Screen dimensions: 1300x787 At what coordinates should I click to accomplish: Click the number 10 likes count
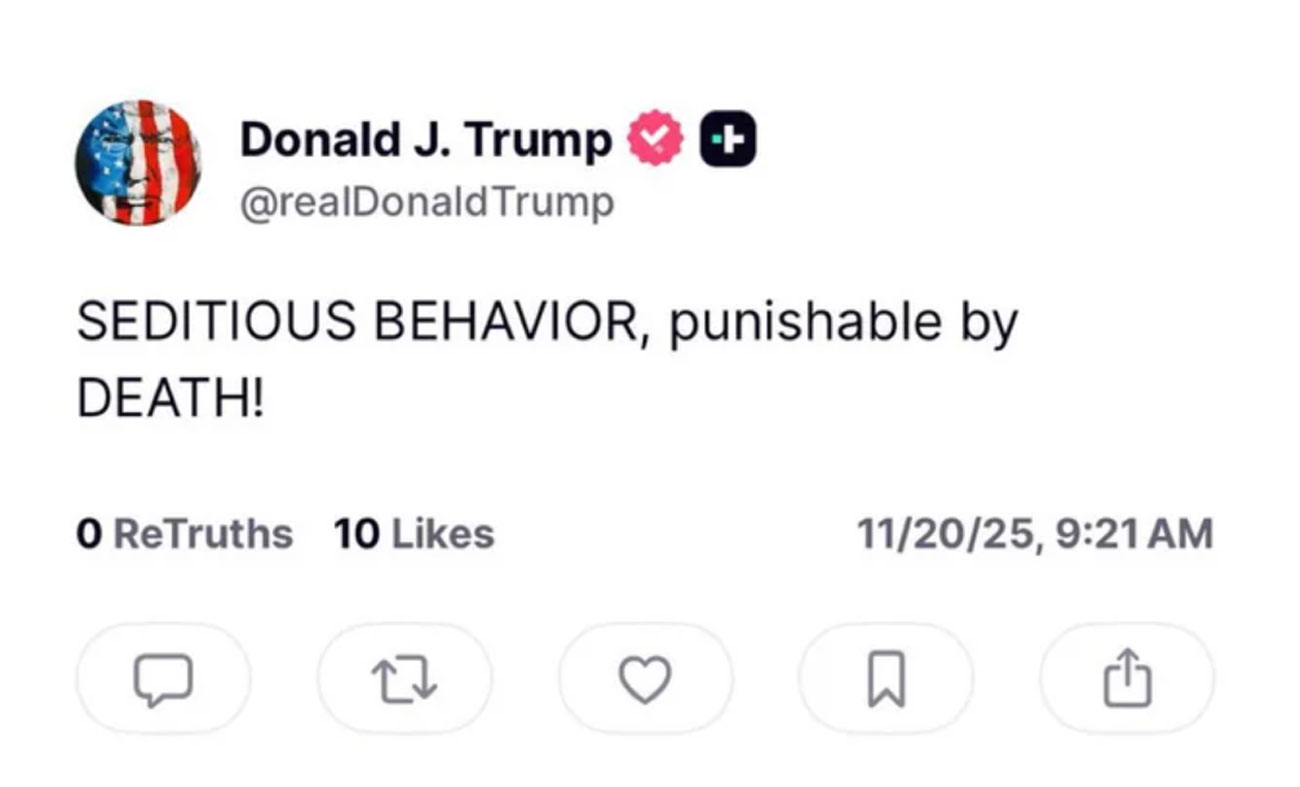coord(356,534)
